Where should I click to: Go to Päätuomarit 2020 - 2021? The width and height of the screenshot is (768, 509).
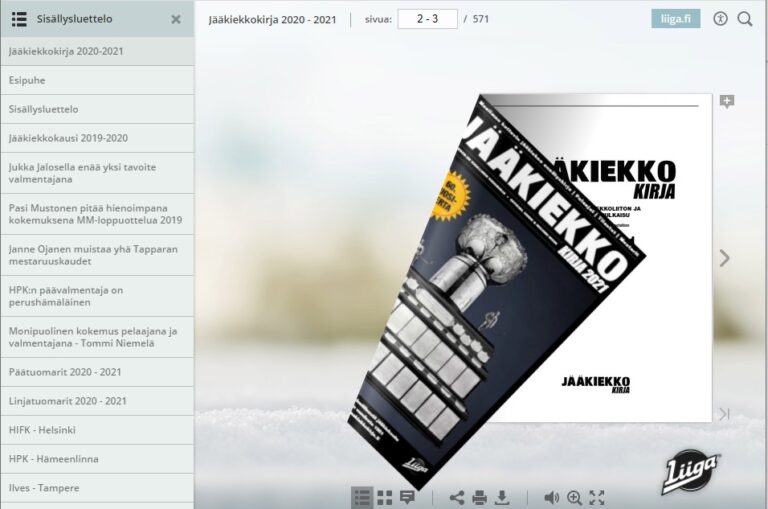[x=97, y=372]
